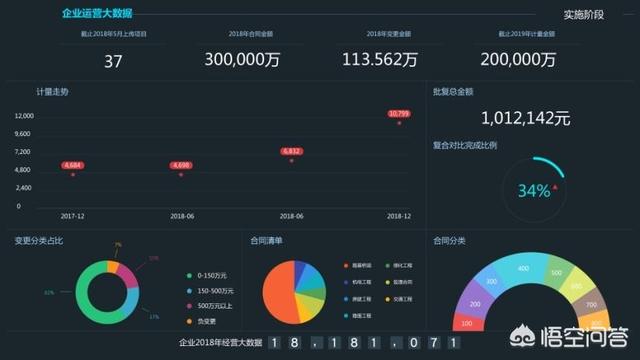Click the 2018-12 axis label
This screenshot has width=640, height=360.
(x=399, y=216)
